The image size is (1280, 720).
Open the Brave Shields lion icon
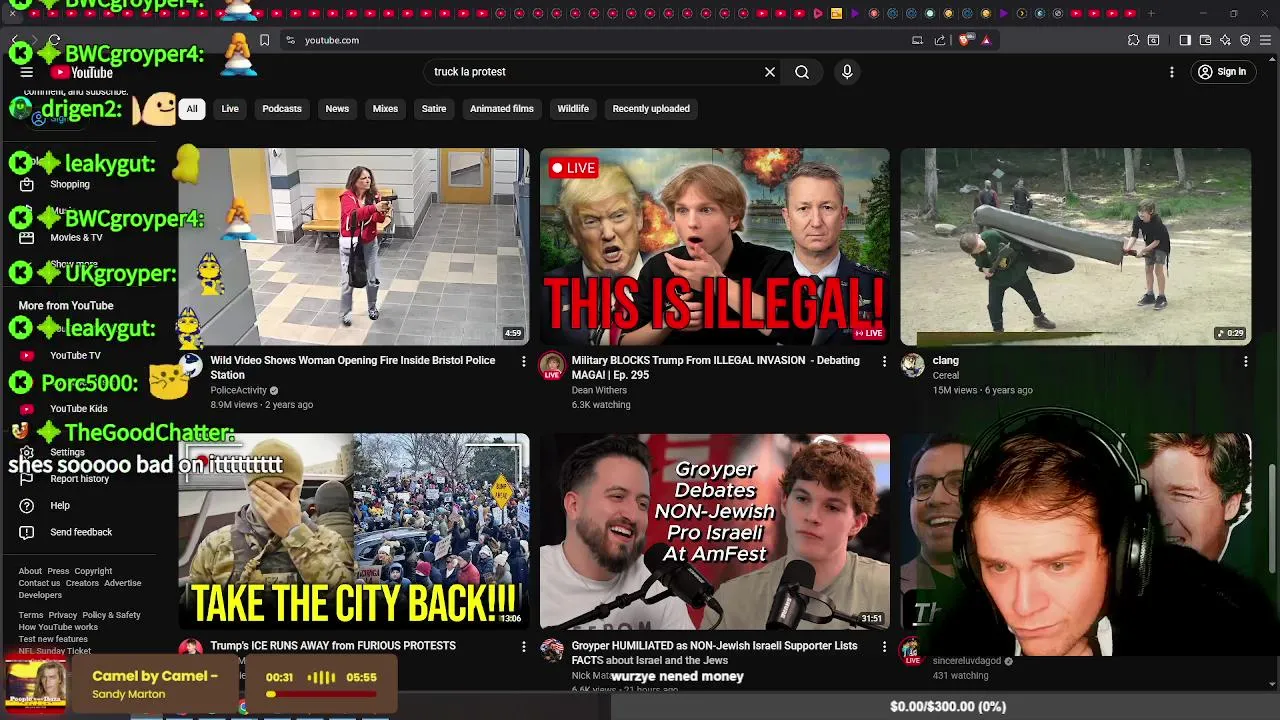[x=965, y=40]
